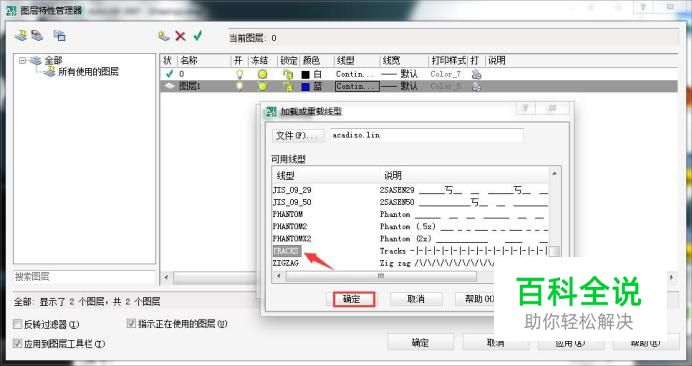Select the PHANTOM linetype row
The width and height of the screenshot is (692, 366).
[x=410, y=215]
